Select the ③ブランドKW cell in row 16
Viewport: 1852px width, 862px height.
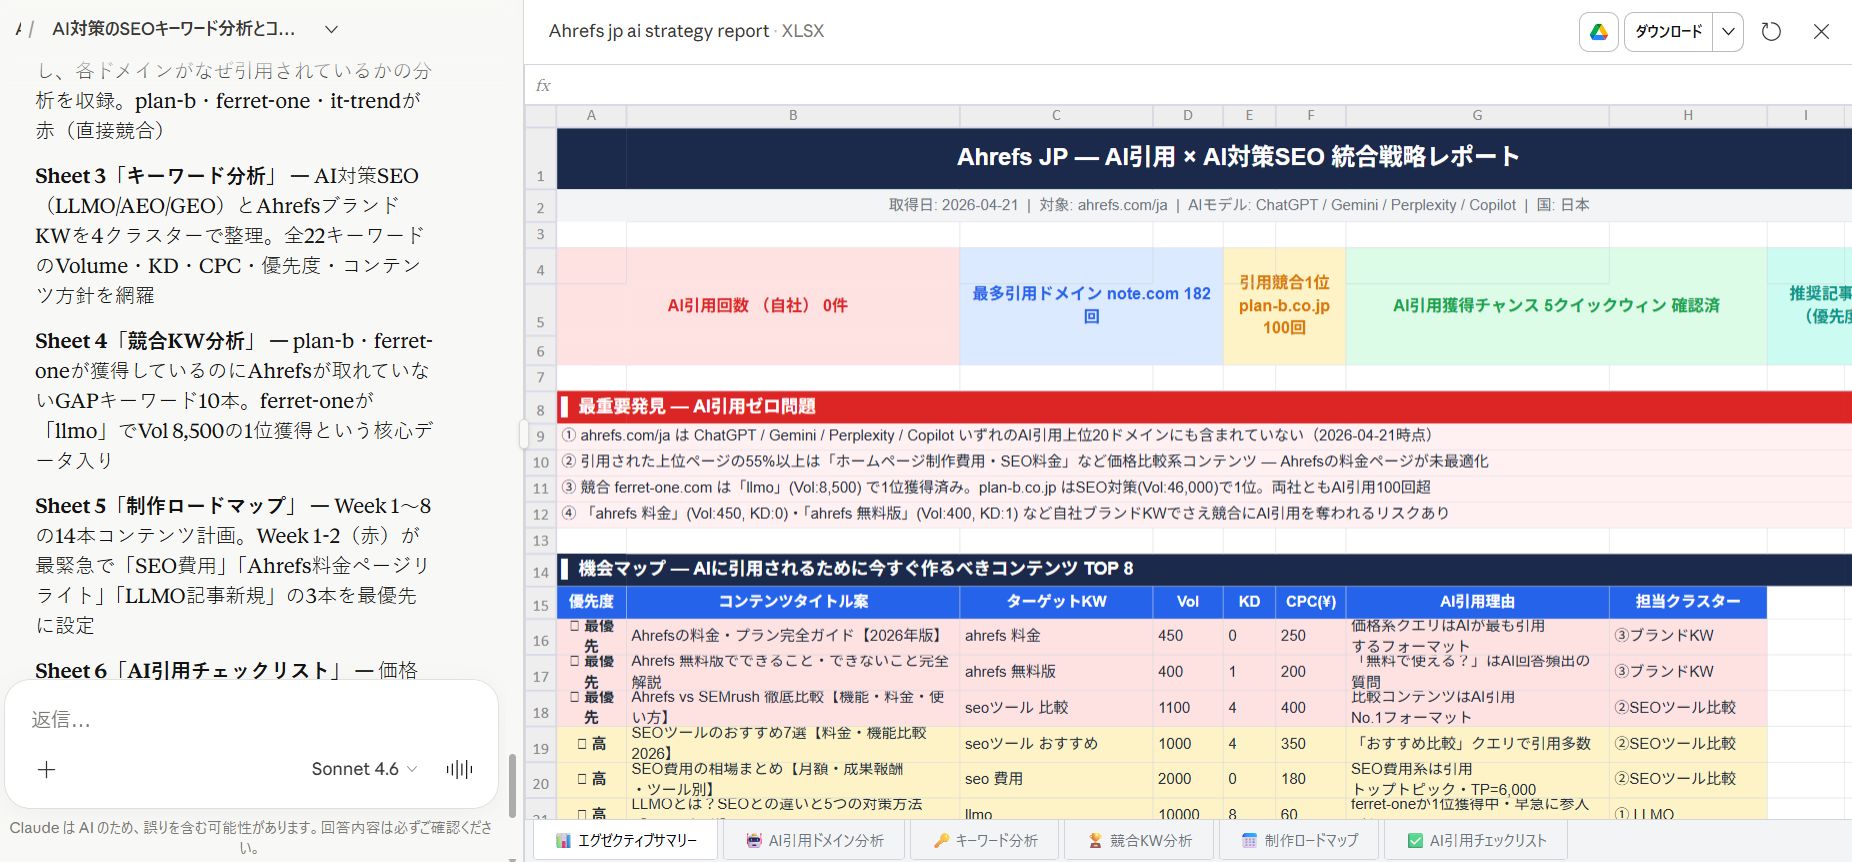1687,636
